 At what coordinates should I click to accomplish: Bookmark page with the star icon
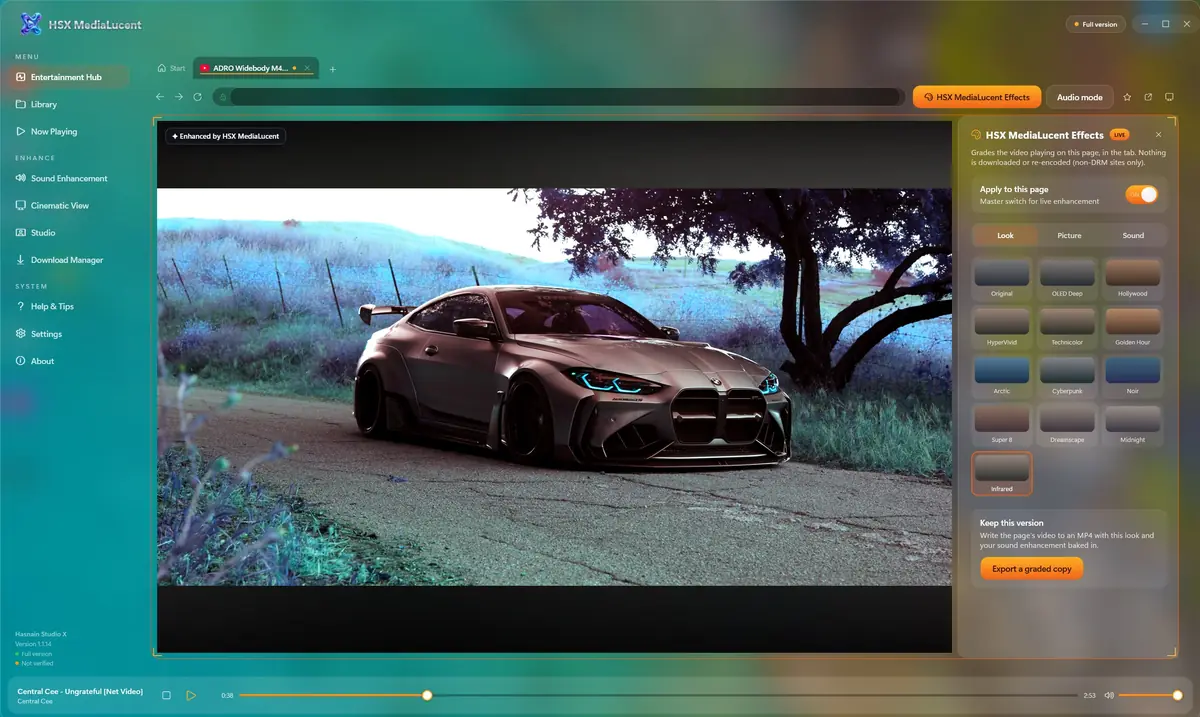1127,97
